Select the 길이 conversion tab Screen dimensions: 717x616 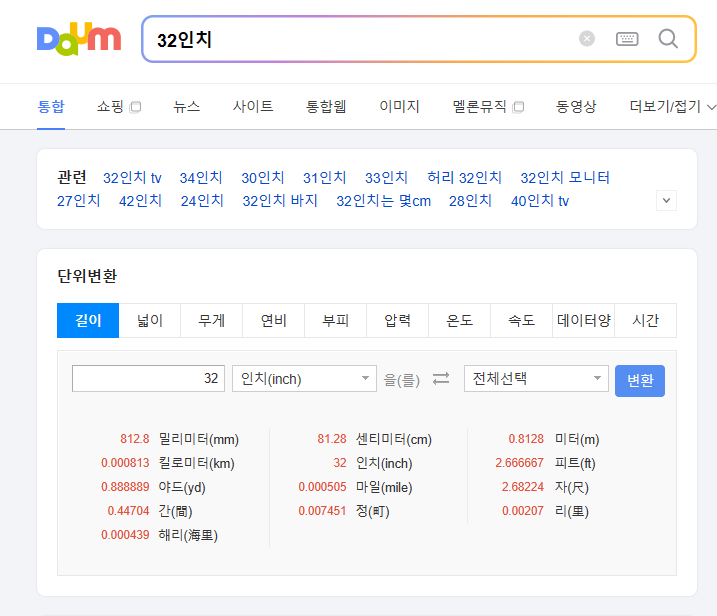tap(88, 320)
